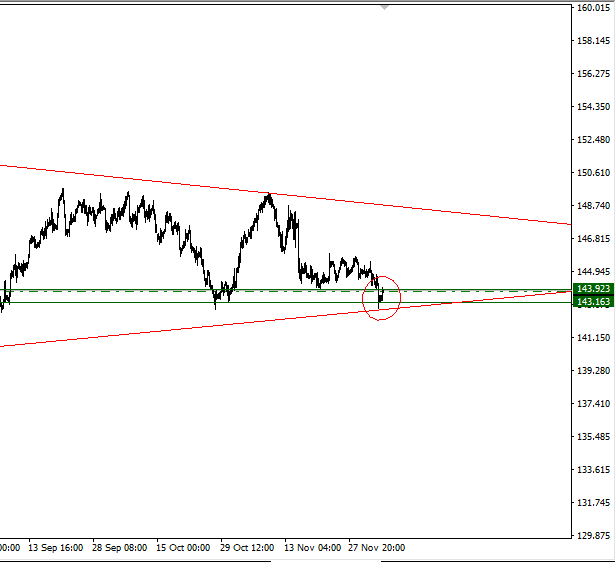Viewport: 615px width, 562px height.
Task: Click the 135.485 price scale value
Action: click(593, 437)
